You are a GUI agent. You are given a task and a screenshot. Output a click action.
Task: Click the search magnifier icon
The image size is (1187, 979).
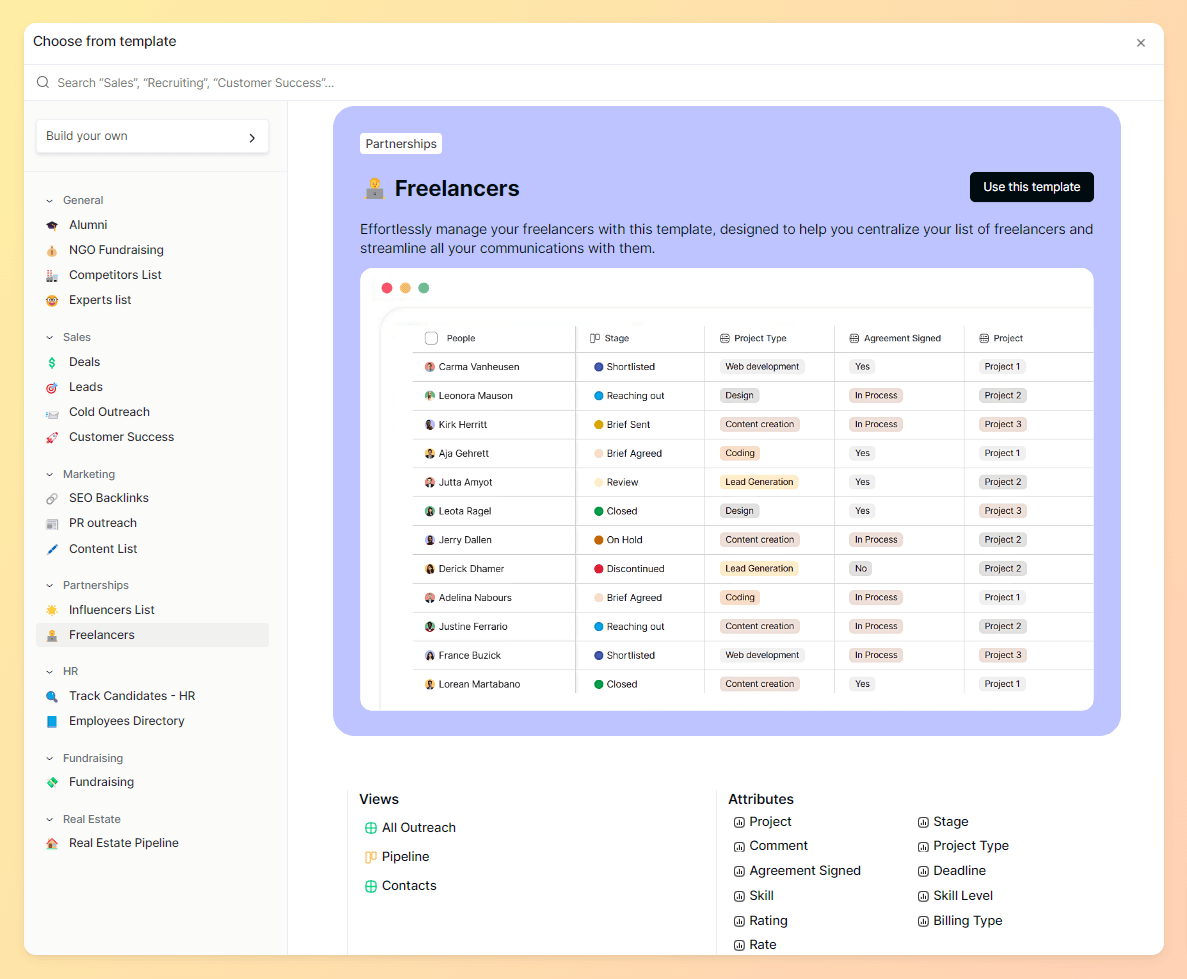click(x=43, y=83)
